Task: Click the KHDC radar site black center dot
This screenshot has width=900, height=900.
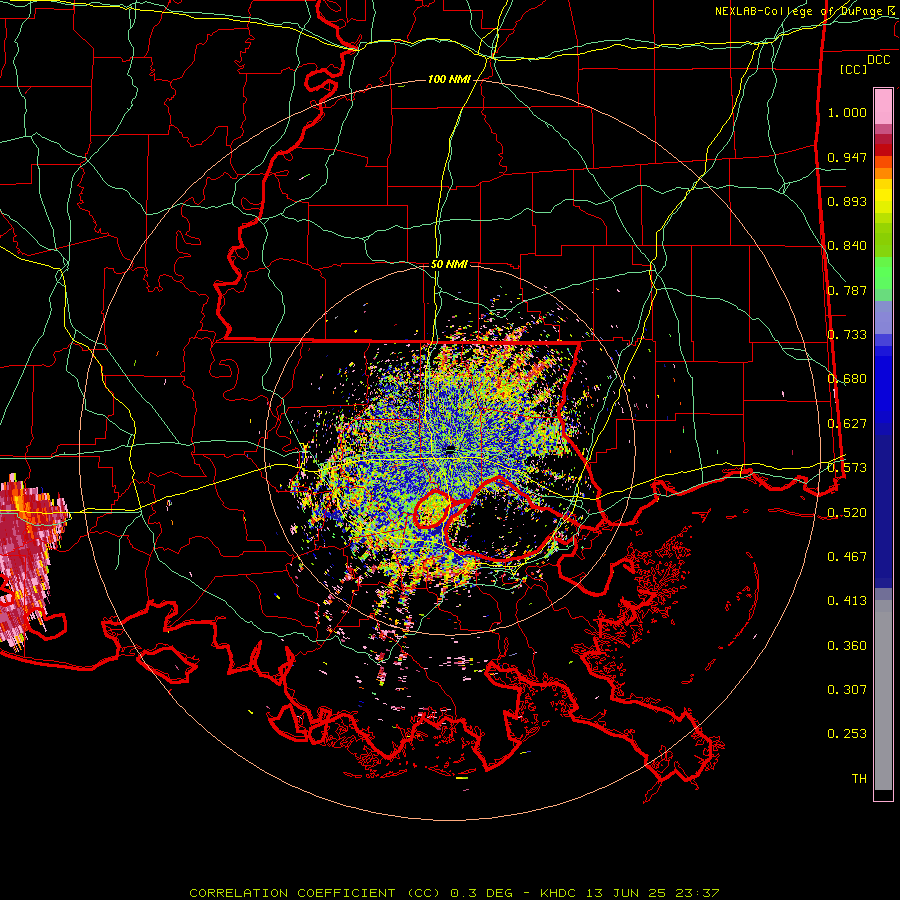Action: [x=450, y=449]
